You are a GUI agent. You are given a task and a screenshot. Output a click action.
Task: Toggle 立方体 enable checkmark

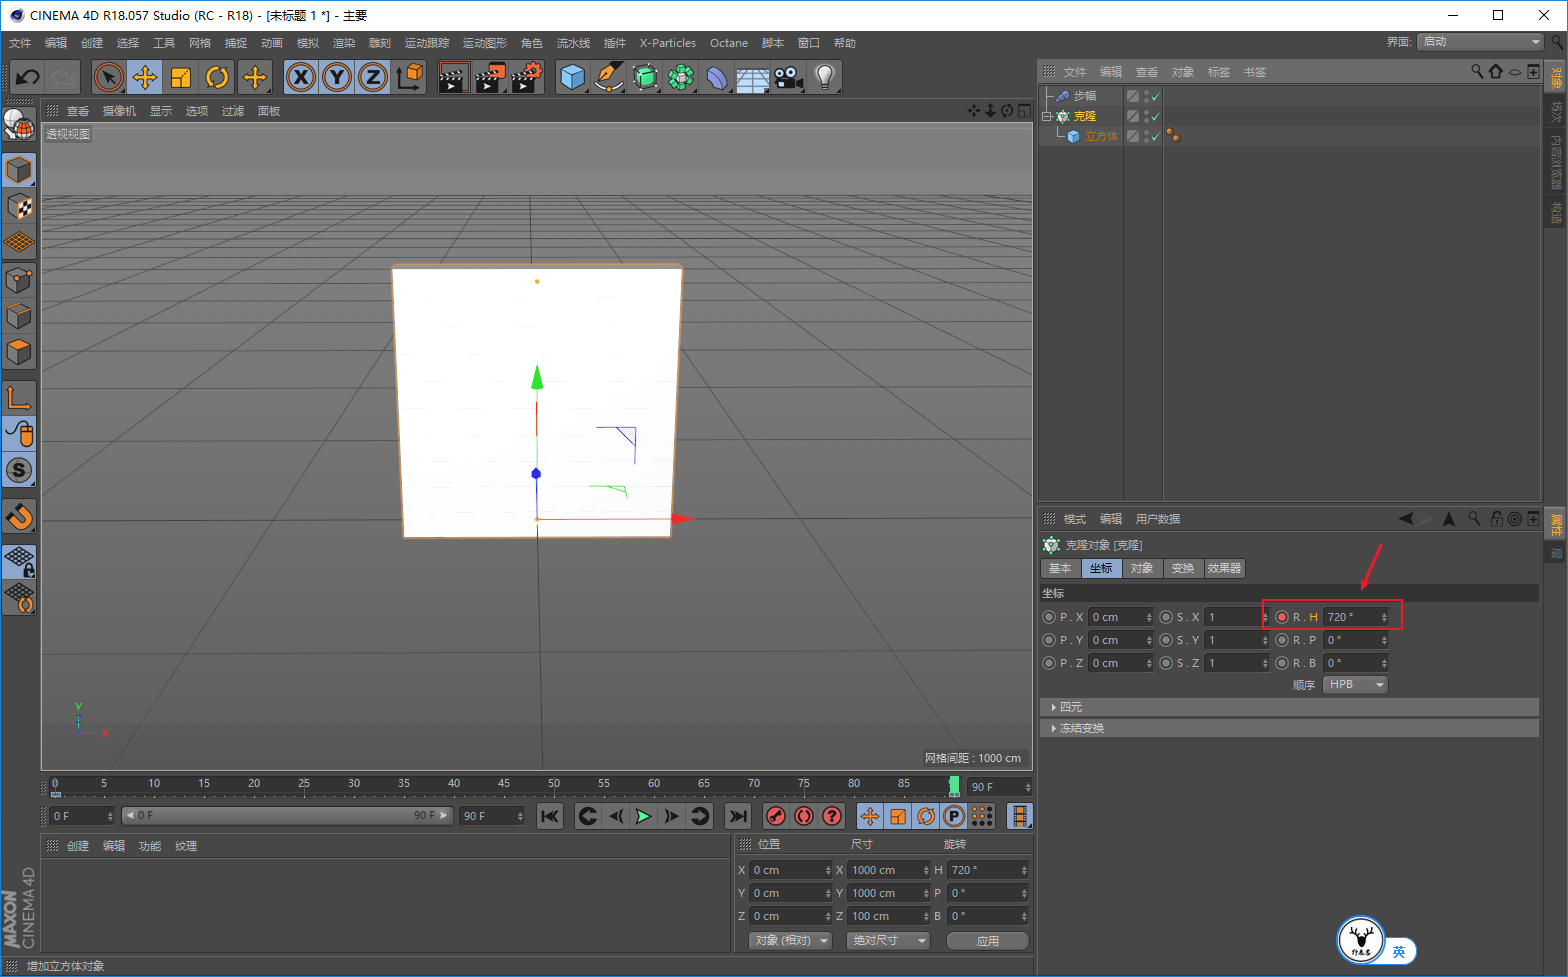(1155, 136)
